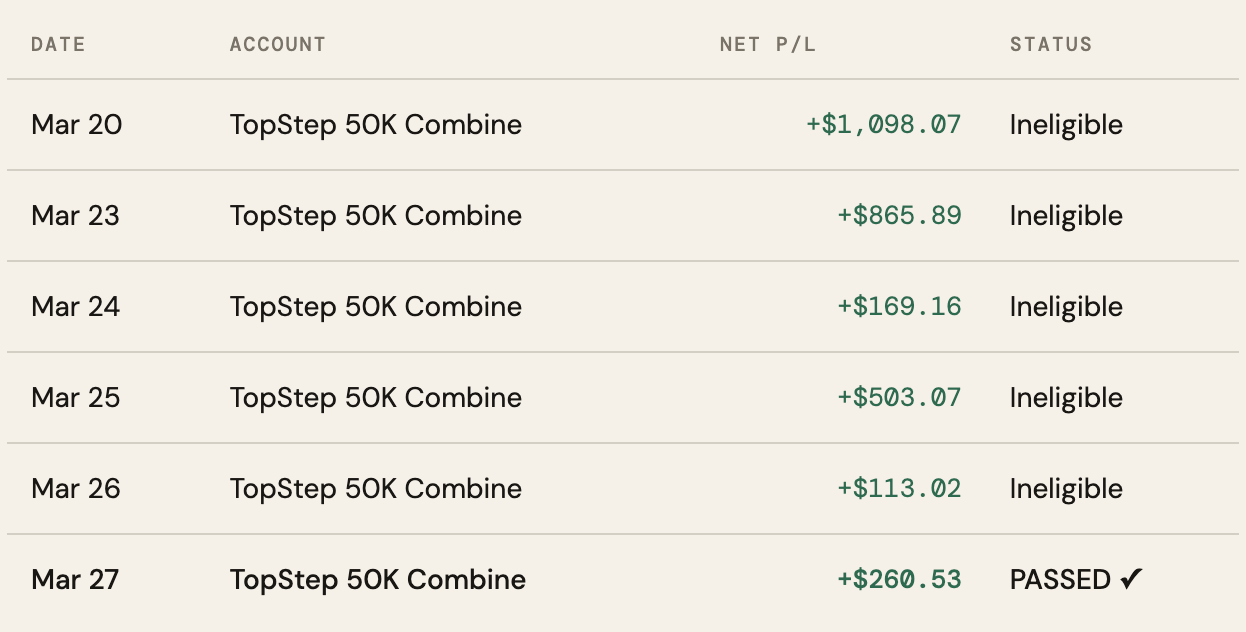This screenshot has width=1246, height=632.
Task: Open the Mar 23 TopStep 50K Combine account
Action: [x=375, y=216]
